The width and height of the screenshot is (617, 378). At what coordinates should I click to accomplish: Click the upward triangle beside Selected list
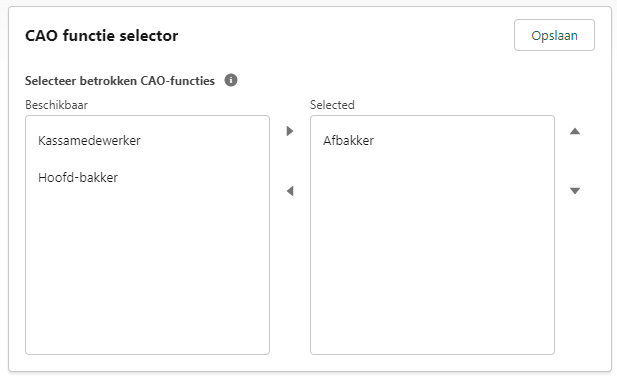575,131
